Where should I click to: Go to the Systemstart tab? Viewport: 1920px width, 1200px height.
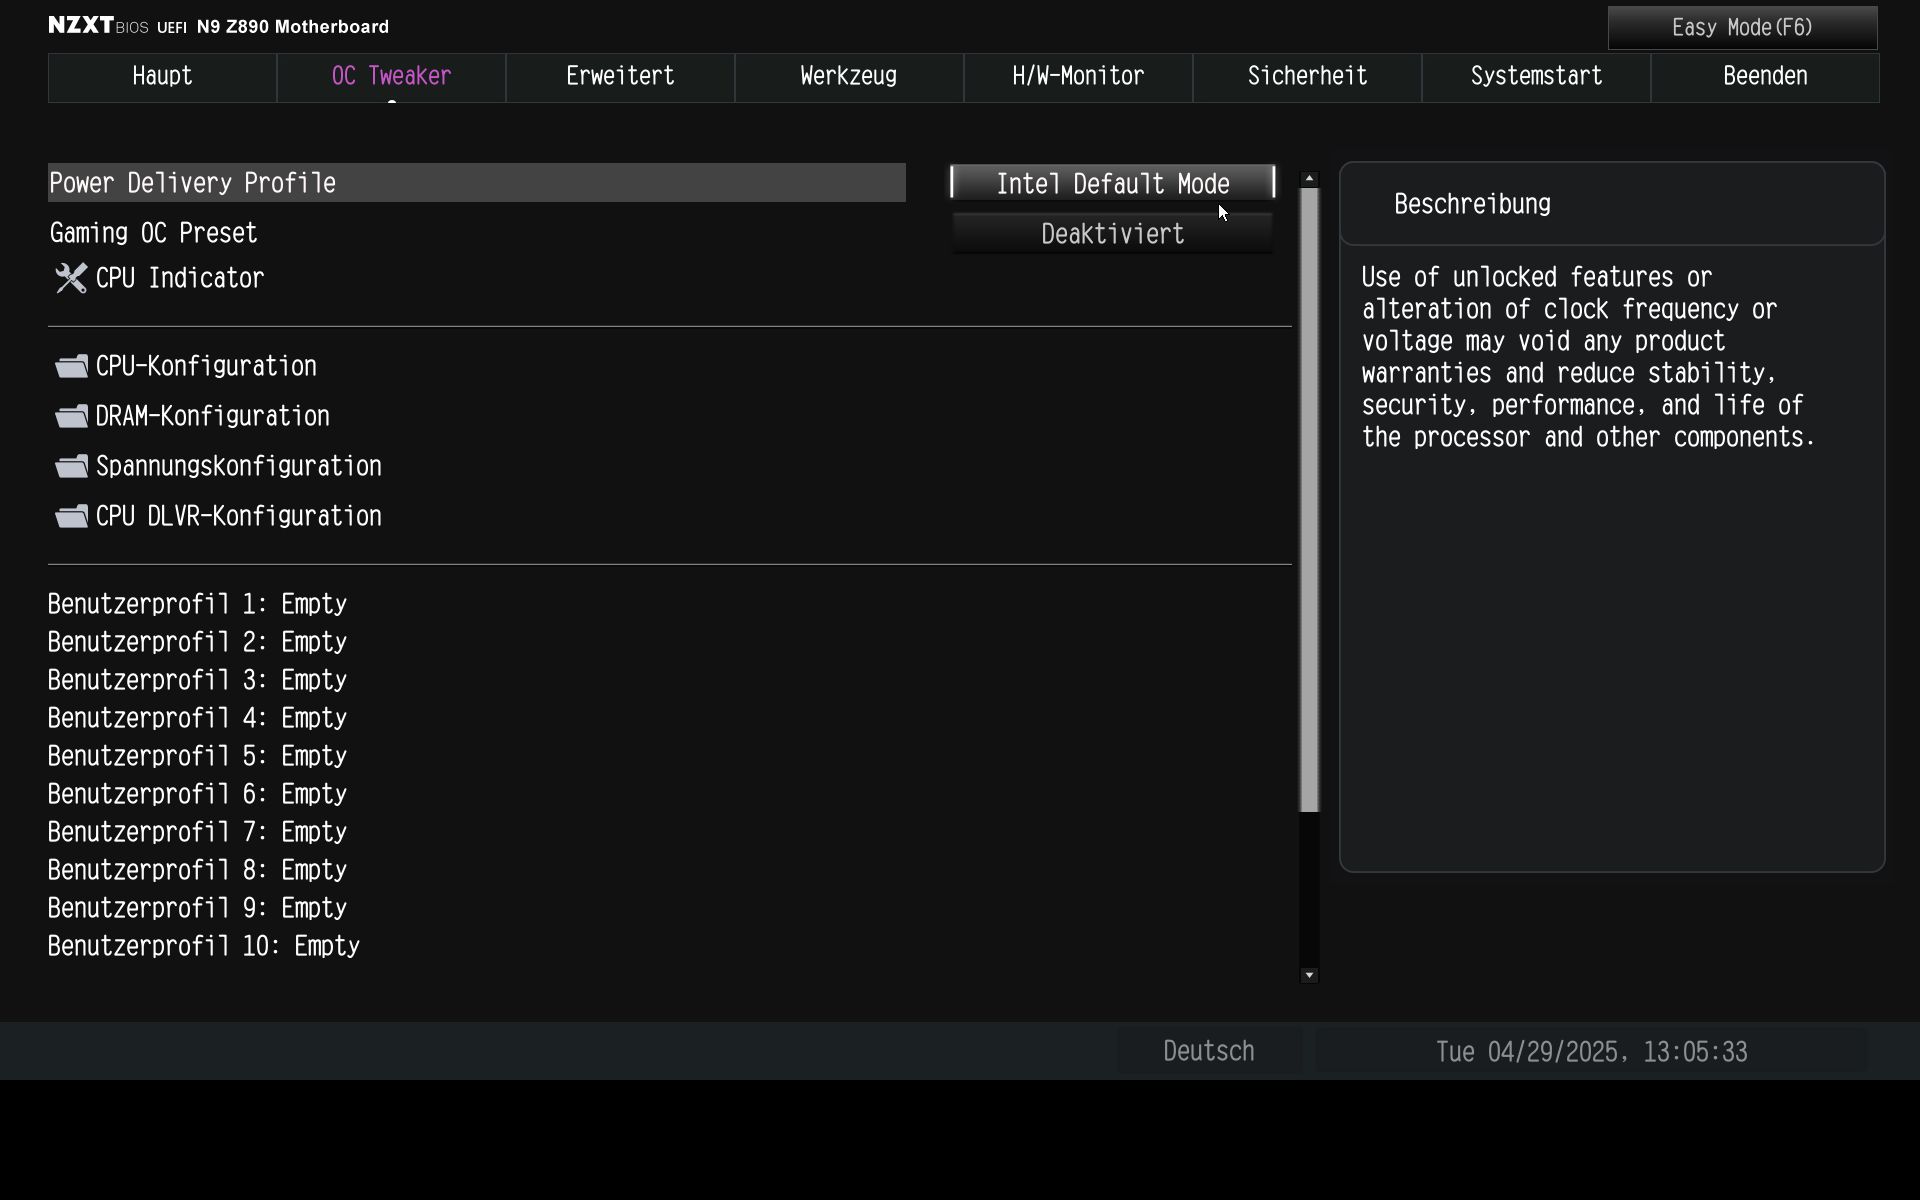(1536, 77)
